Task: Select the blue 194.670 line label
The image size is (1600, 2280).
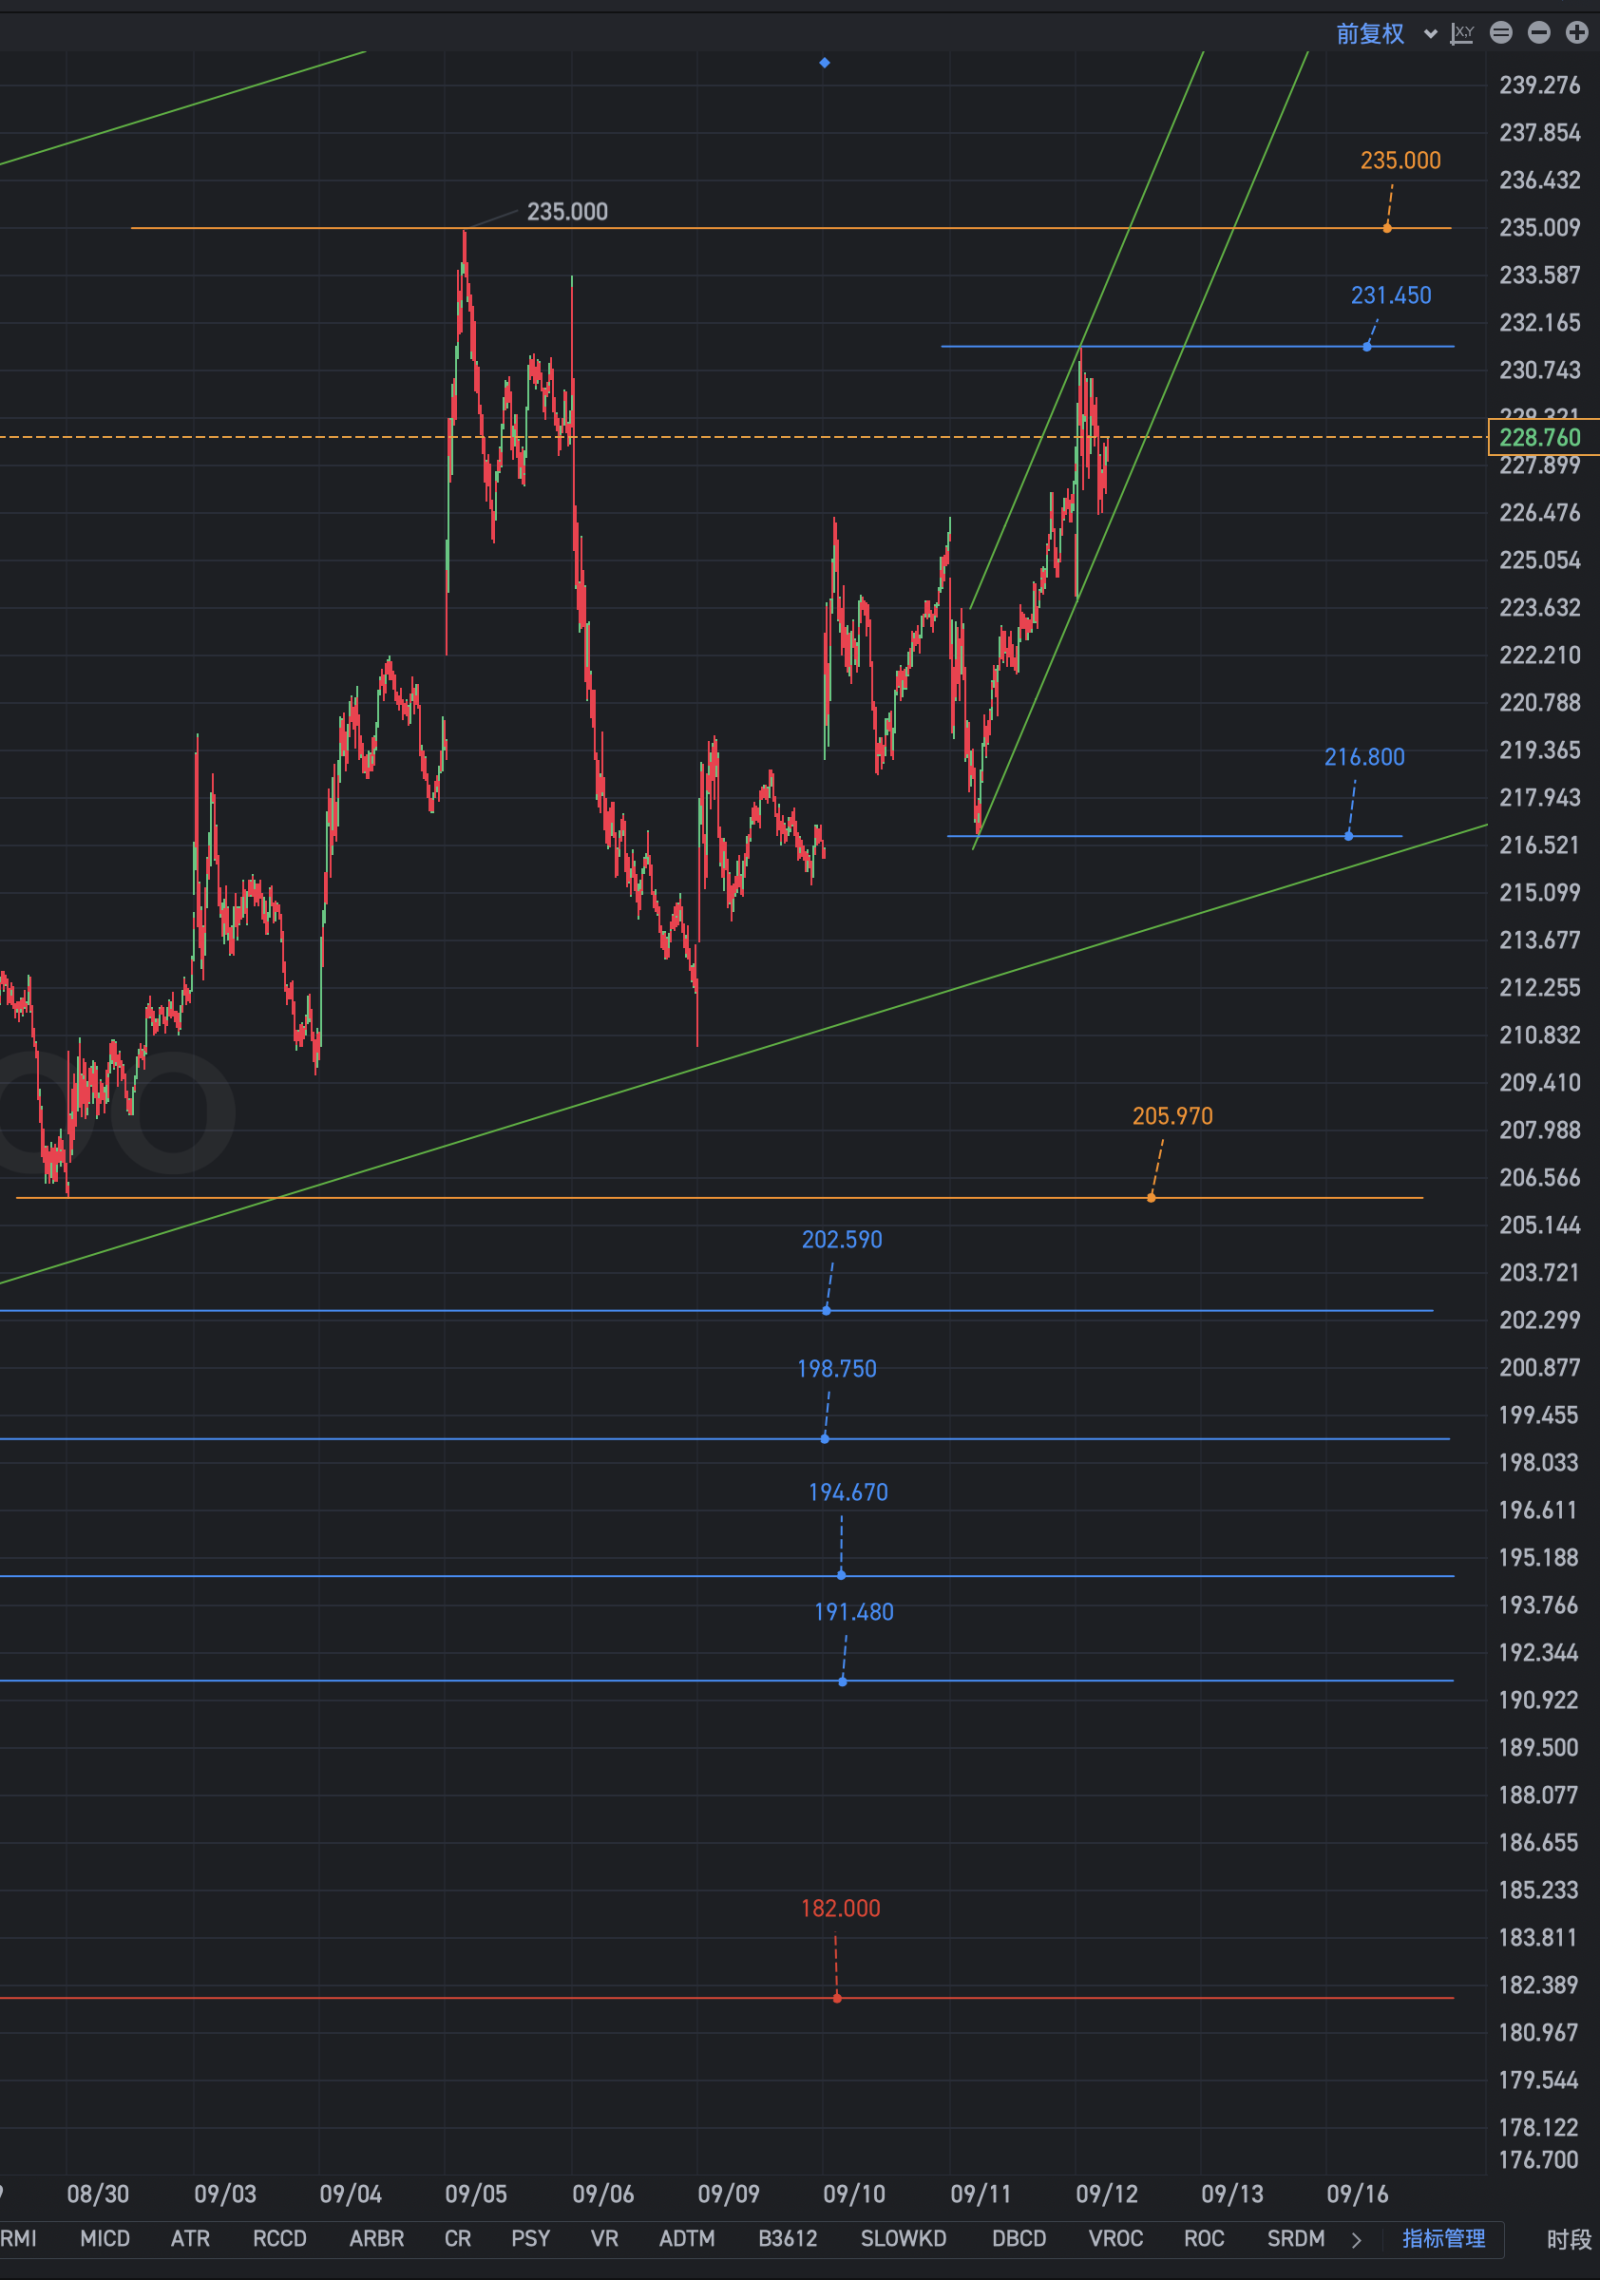Action: pyautogui.click(x=848, y=1493)
